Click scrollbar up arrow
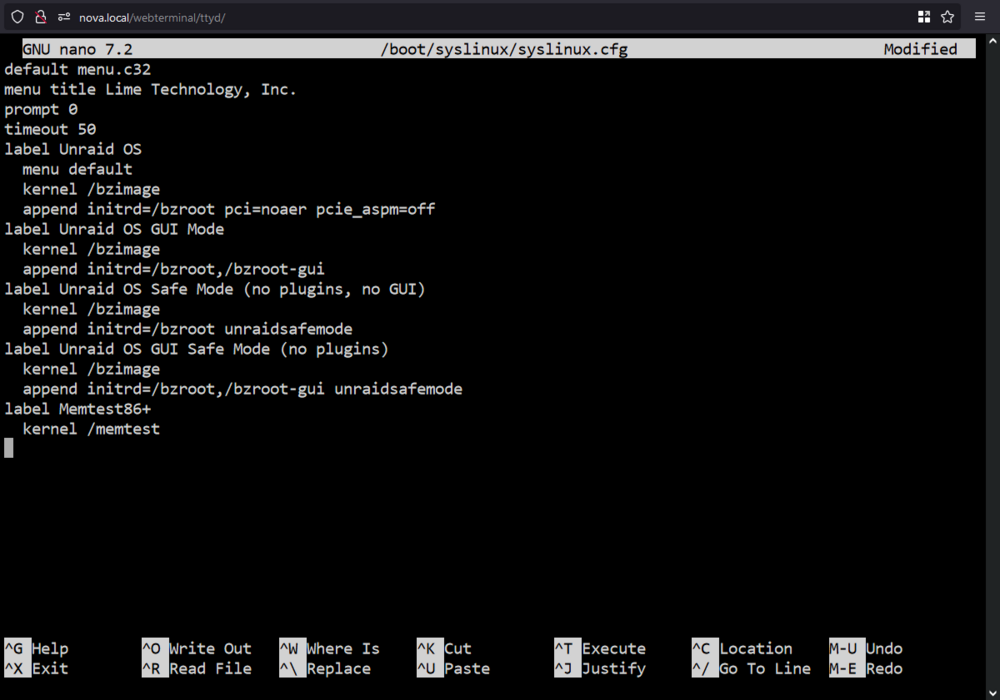 tap(992, 41)
